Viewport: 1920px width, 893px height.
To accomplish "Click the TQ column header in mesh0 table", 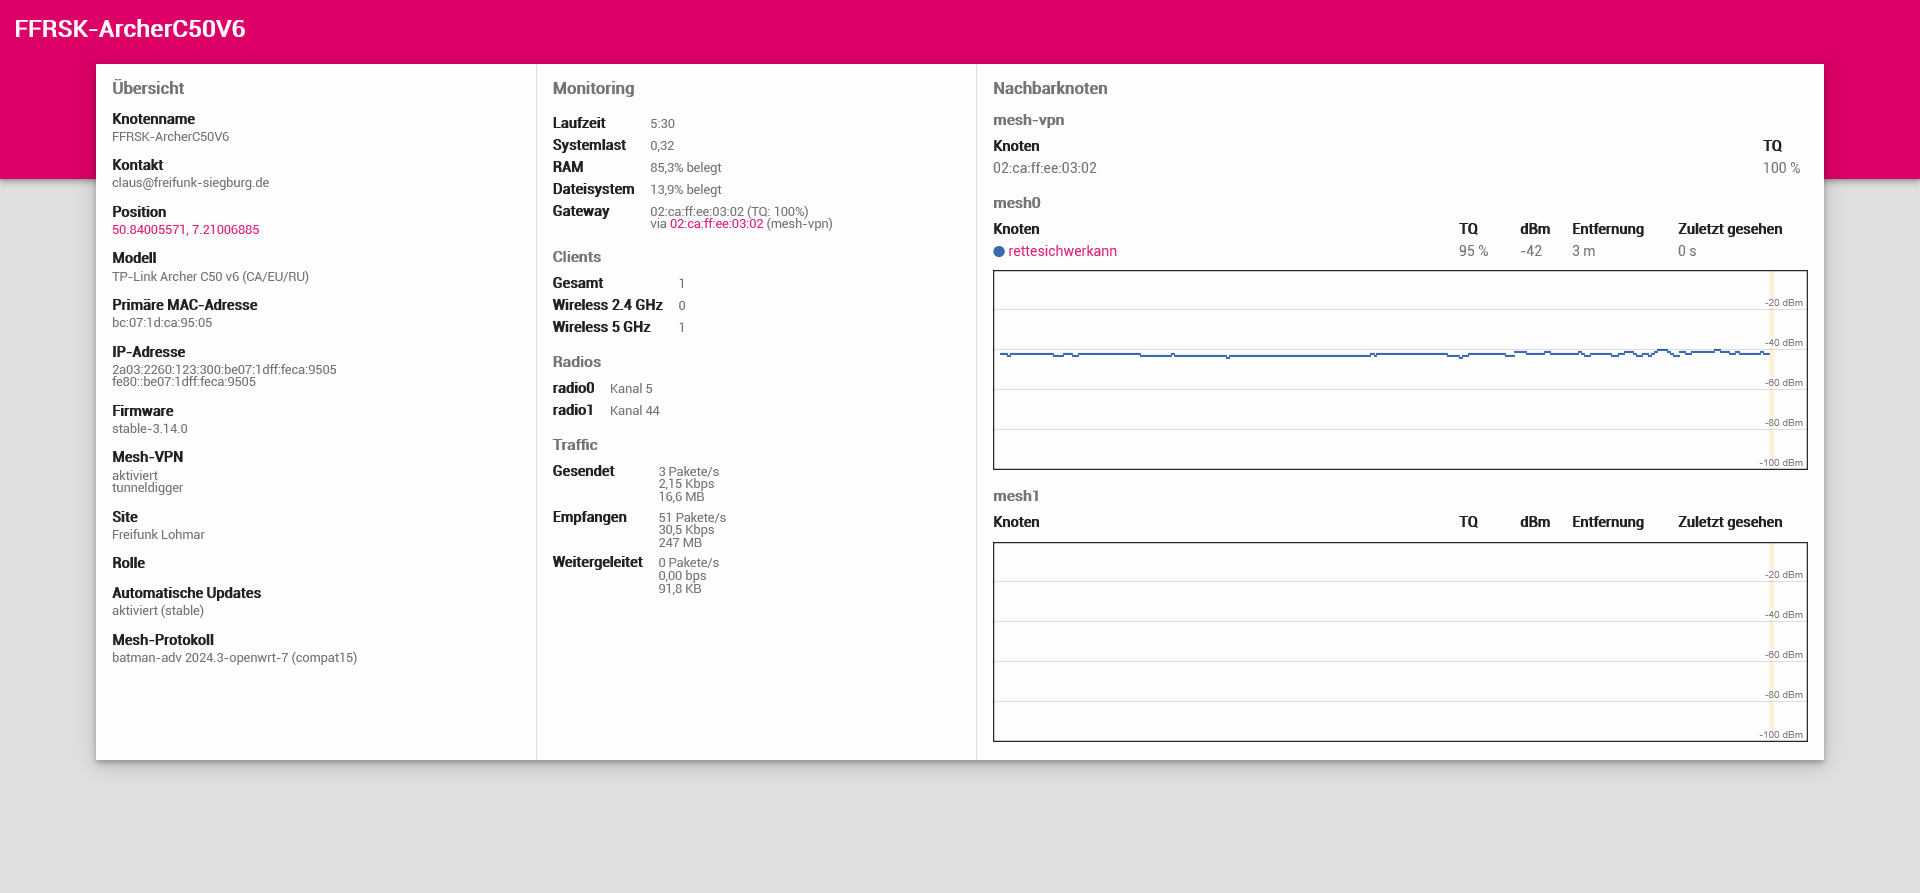I will coord(1468,229).
